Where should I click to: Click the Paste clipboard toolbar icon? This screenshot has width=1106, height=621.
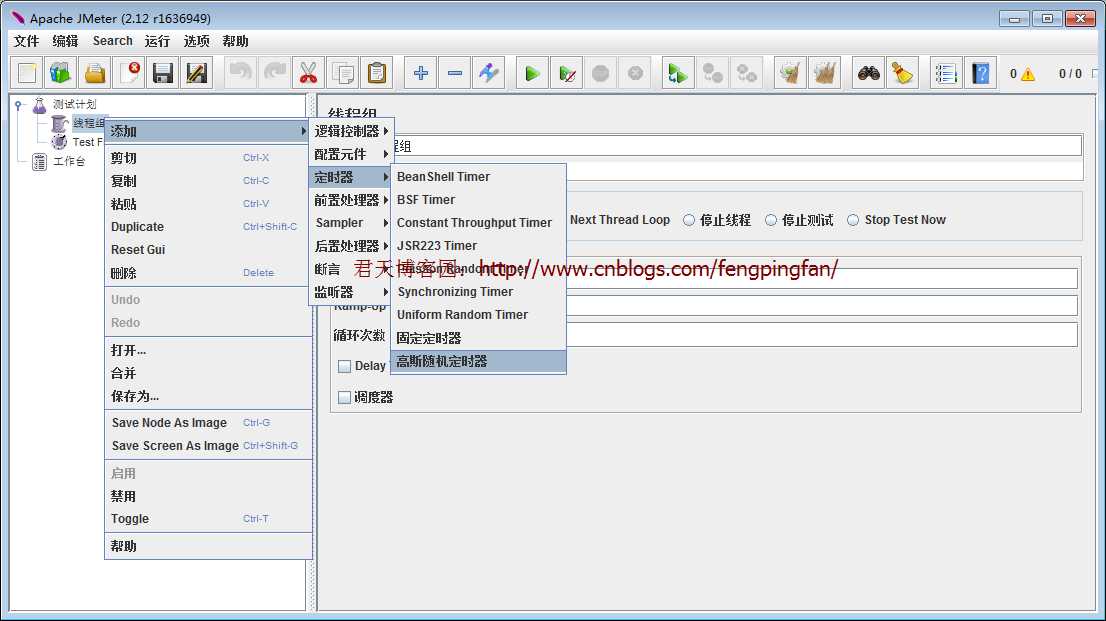click(377, 73)
